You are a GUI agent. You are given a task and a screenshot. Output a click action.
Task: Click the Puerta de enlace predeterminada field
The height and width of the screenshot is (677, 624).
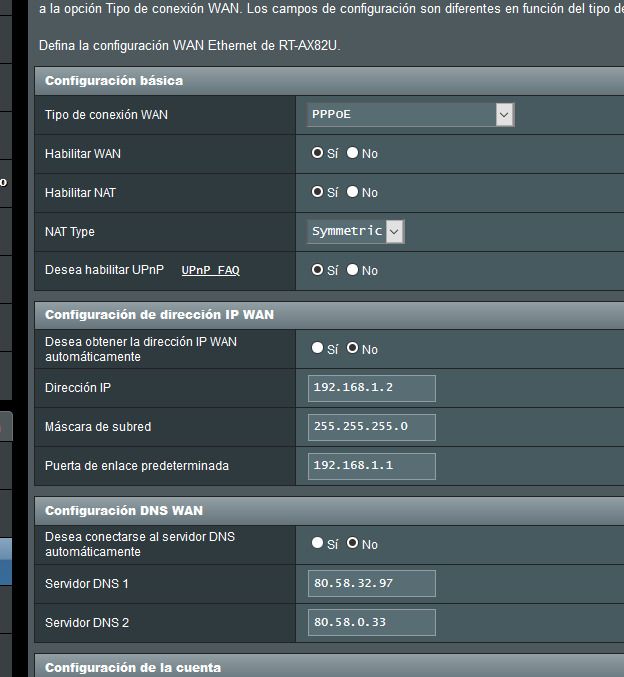(x=372, y=466)
